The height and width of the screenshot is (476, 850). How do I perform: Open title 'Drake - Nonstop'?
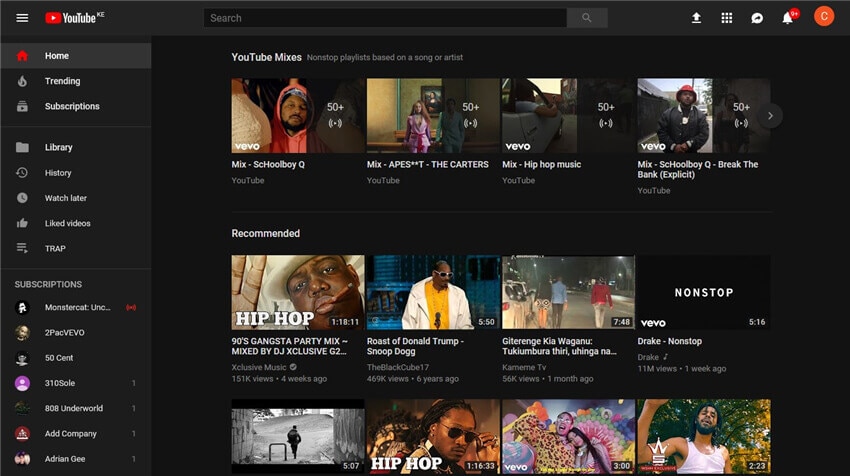coord(669,341)
